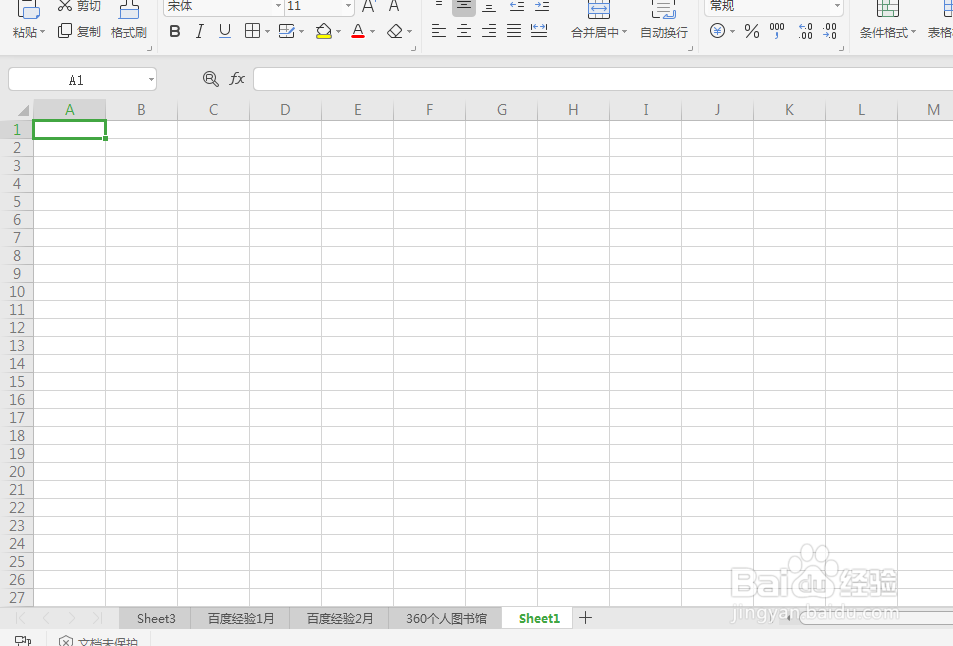953x646 pixels.
Task: Open the currency format dropdown arrow
Action: click(x=732, y=32)
